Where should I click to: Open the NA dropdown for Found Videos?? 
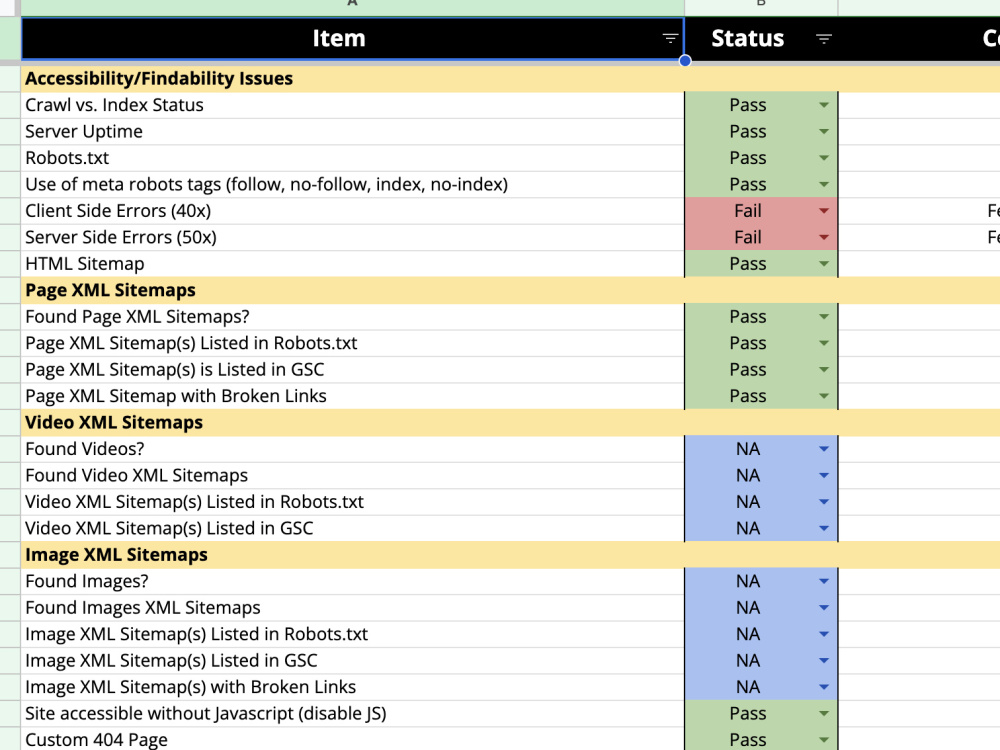[x=823, y=449]
